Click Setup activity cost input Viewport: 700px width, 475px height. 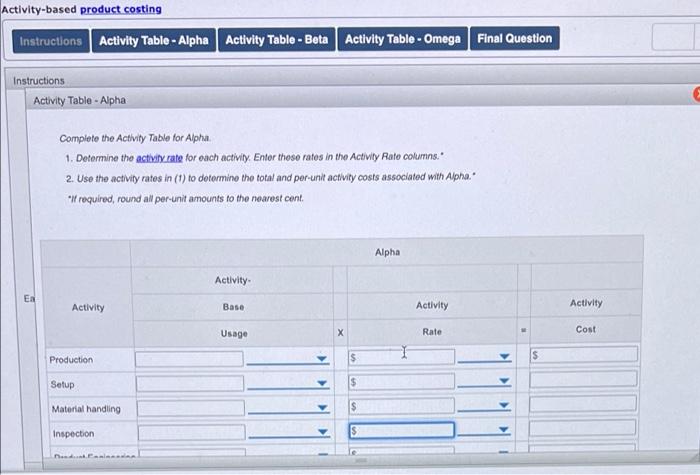(x=583, y=379)
